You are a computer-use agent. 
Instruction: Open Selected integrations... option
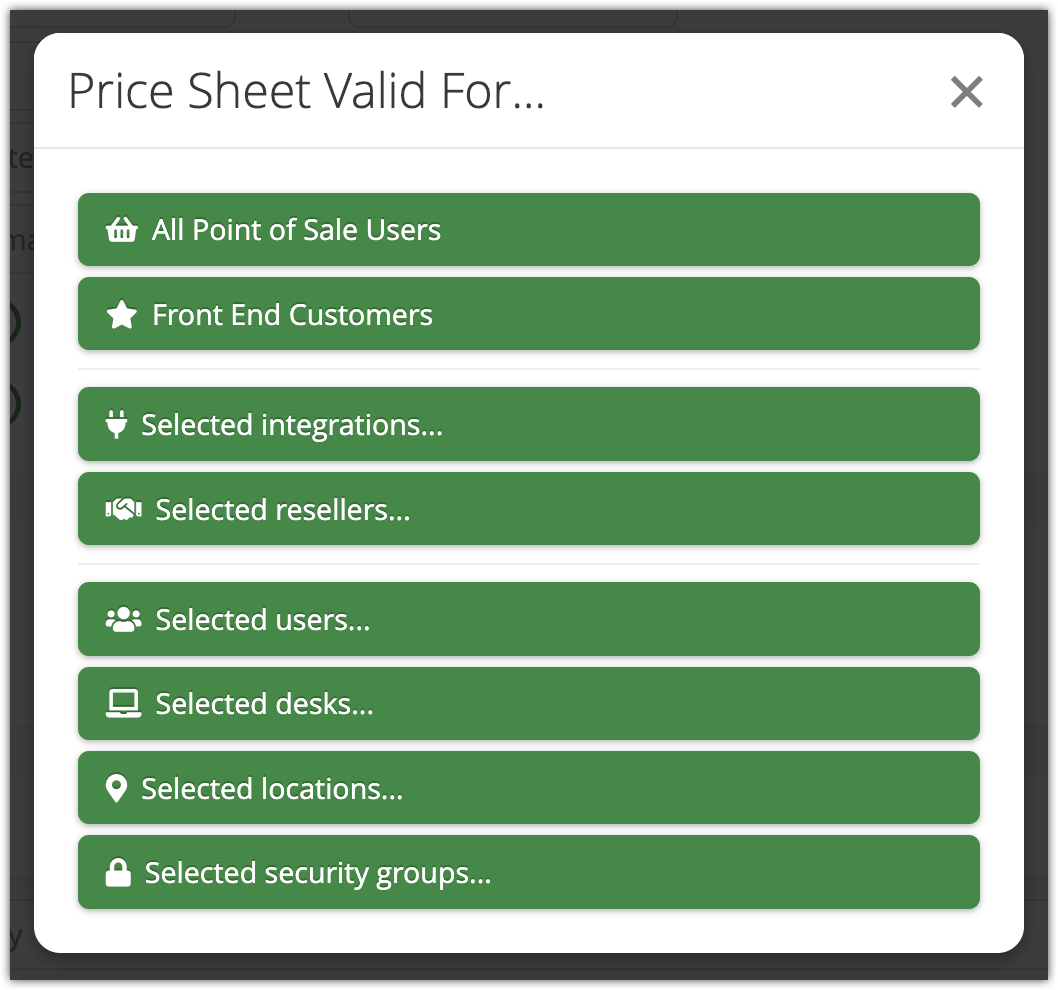[x=528, y=425]
